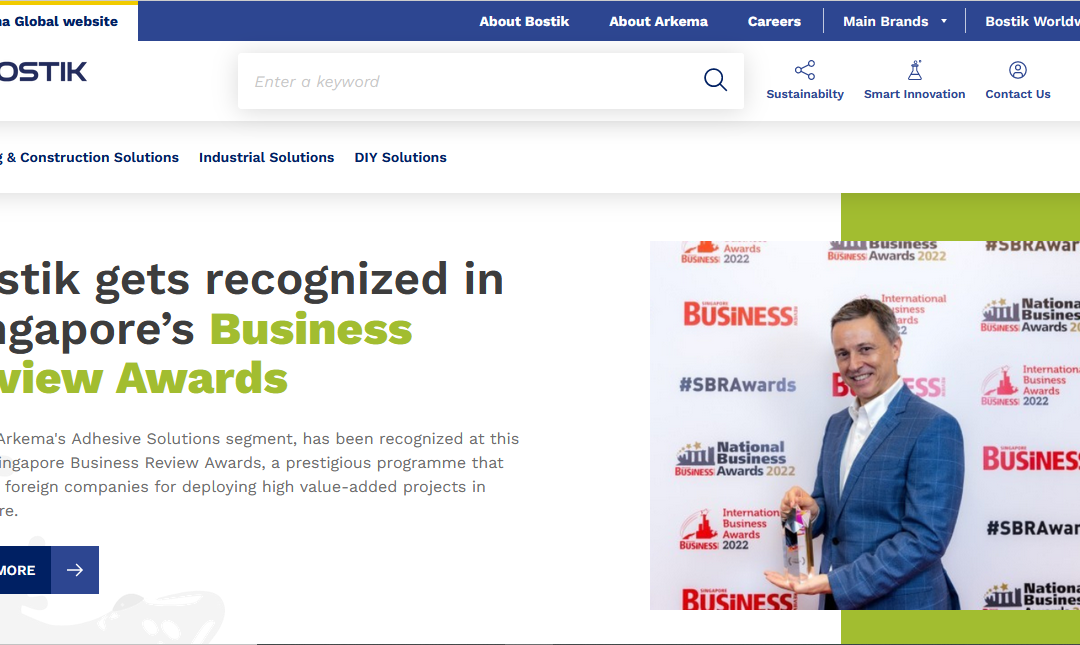Click the arrow icon on Read More button
The width and height of the screenshot is (1080, 645).
[75, 570]
